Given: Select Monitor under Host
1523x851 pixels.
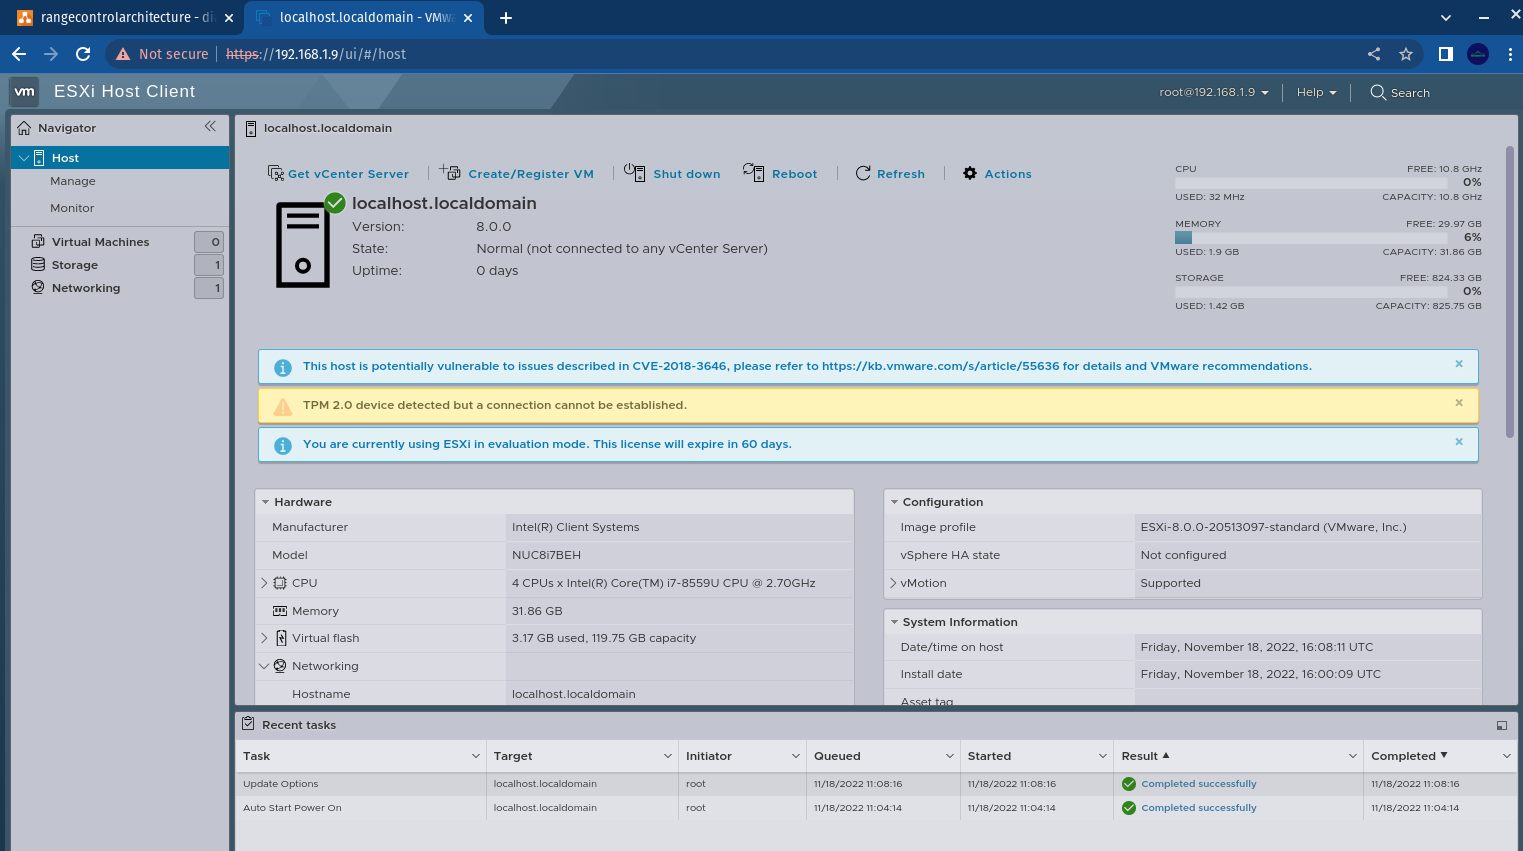Looking at the screenshot, I should (x=72, y=208).
